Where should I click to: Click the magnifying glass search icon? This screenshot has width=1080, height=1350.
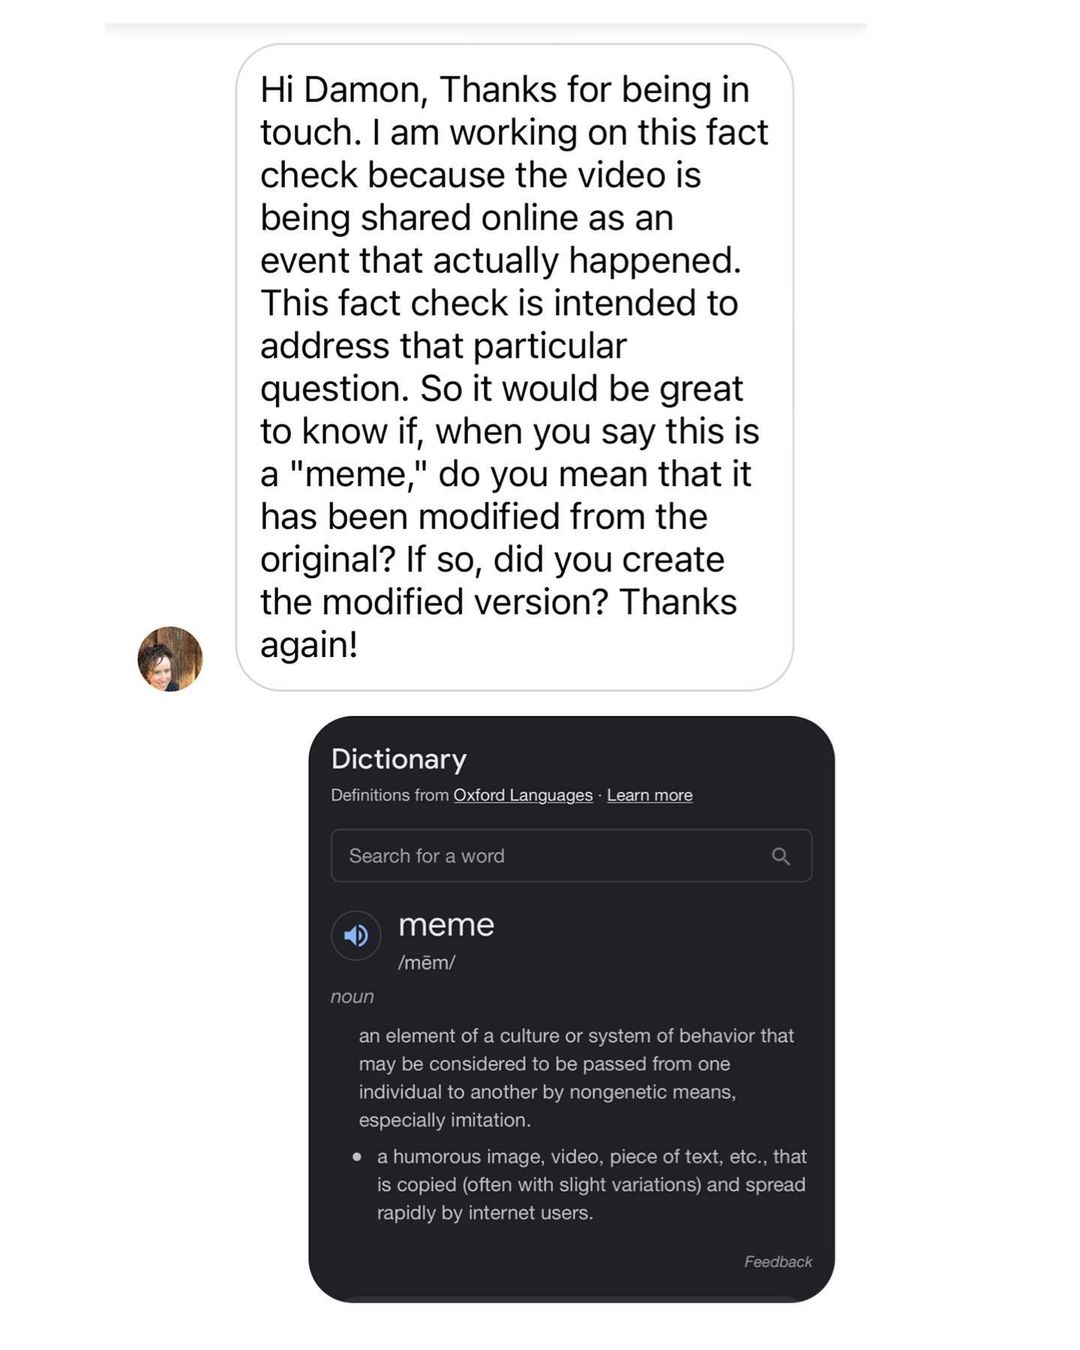click(x=781, y=856)
